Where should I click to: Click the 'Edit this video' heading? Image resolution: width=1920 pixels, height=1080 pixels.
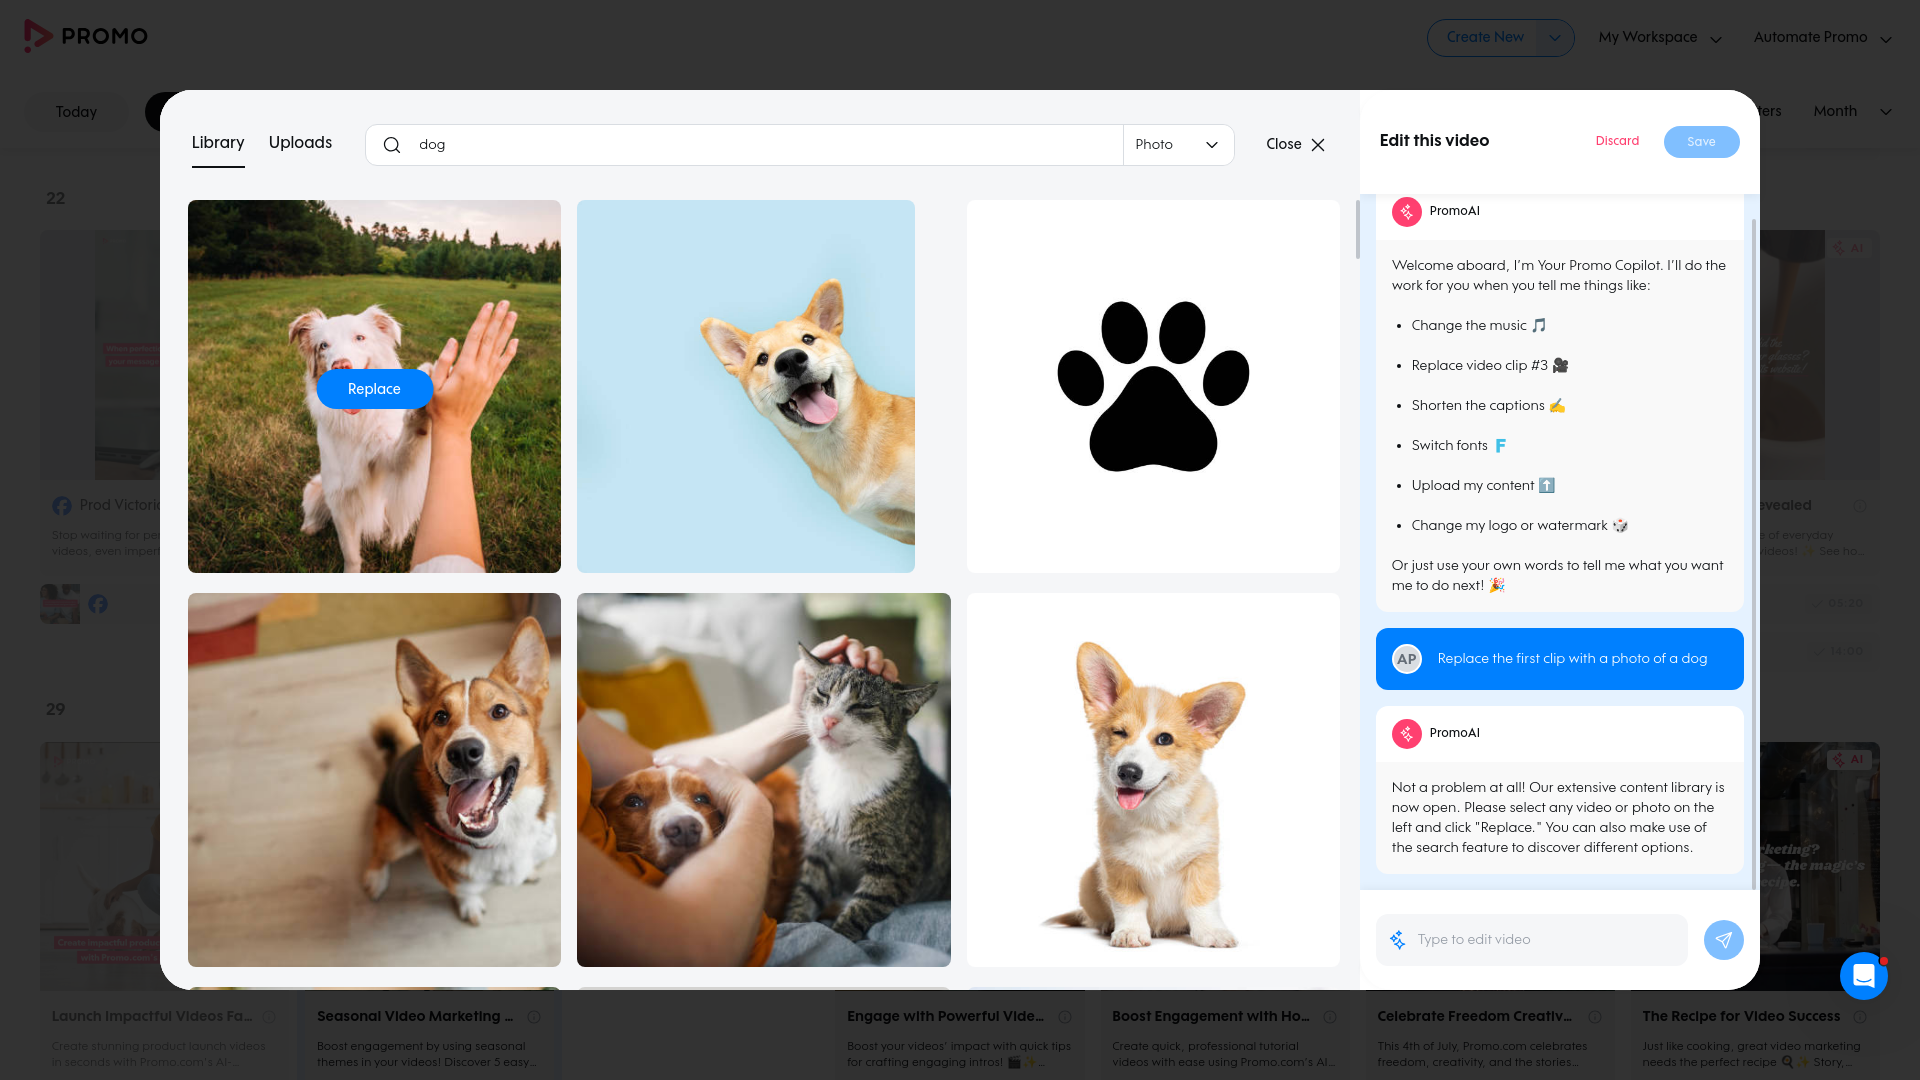click(1434, 141)
